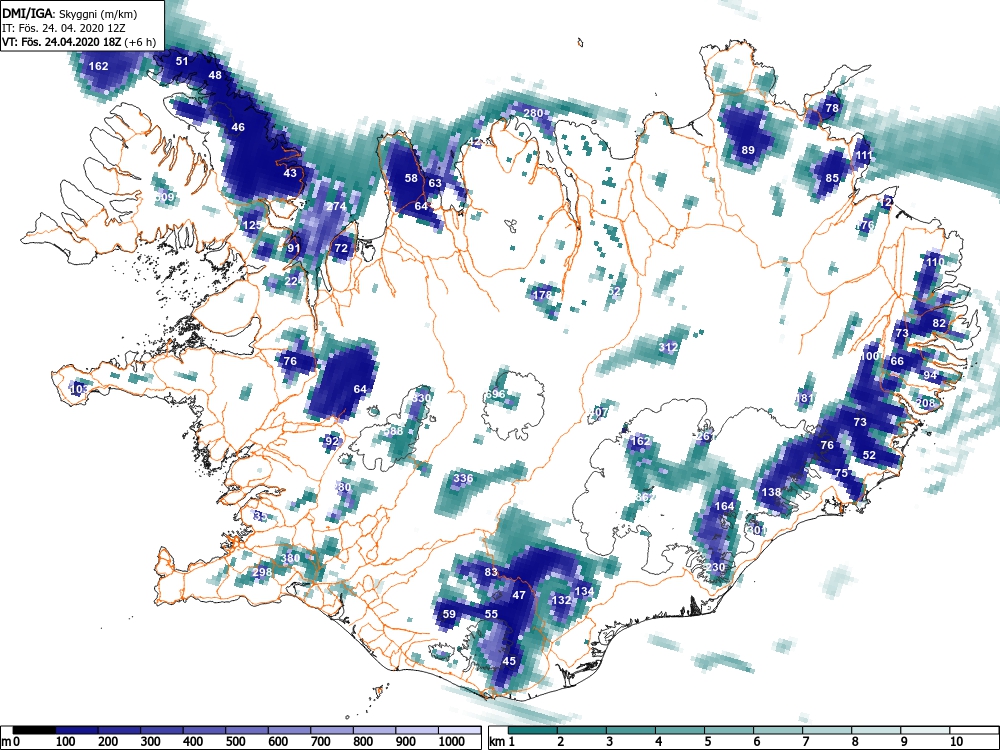This screenshot has height=750, width=1000.
Task: Click the visibility value 82 in the east
Action: [x=939, y=323]
